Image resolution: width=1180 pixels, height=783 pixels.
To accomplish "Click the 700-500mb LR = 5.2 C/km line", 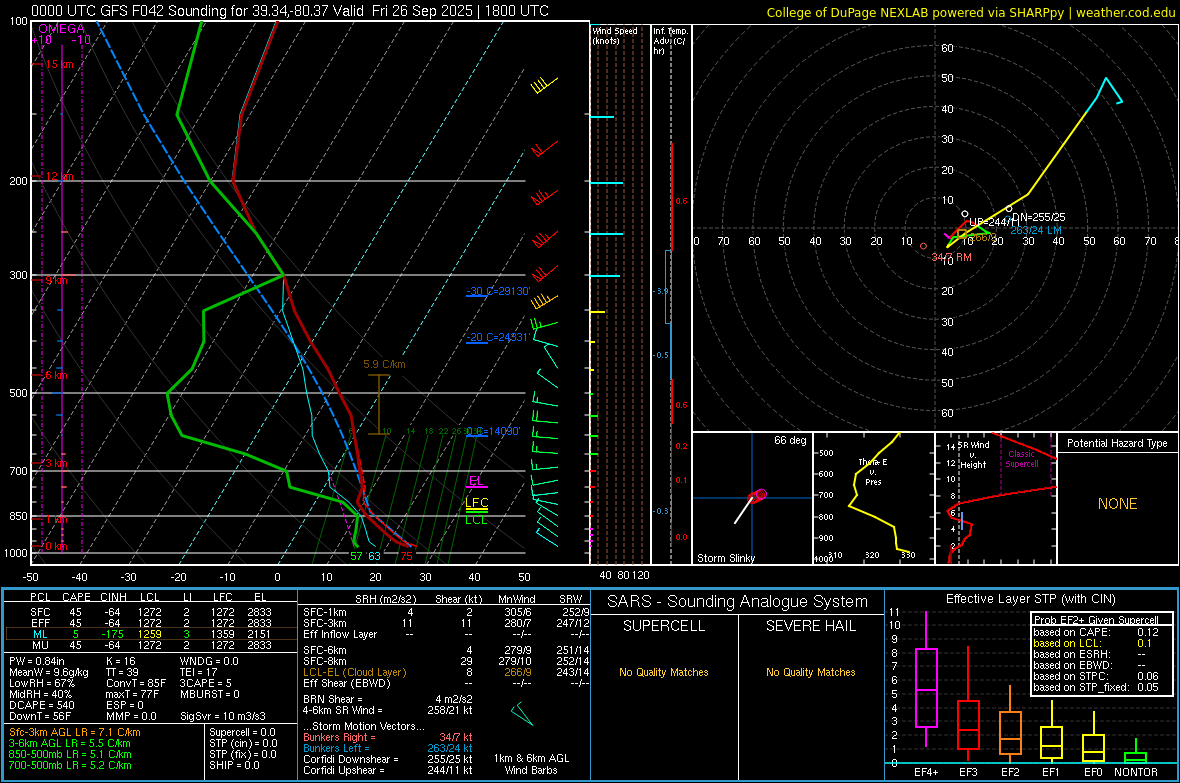I will [70, 765].
